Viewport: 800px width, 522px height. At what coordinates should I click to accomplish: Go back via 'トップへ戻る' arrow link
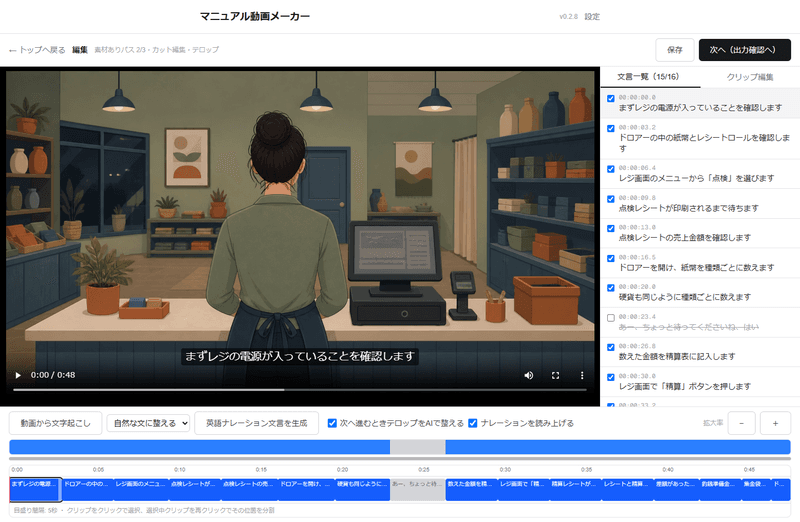tap(37, 49)
